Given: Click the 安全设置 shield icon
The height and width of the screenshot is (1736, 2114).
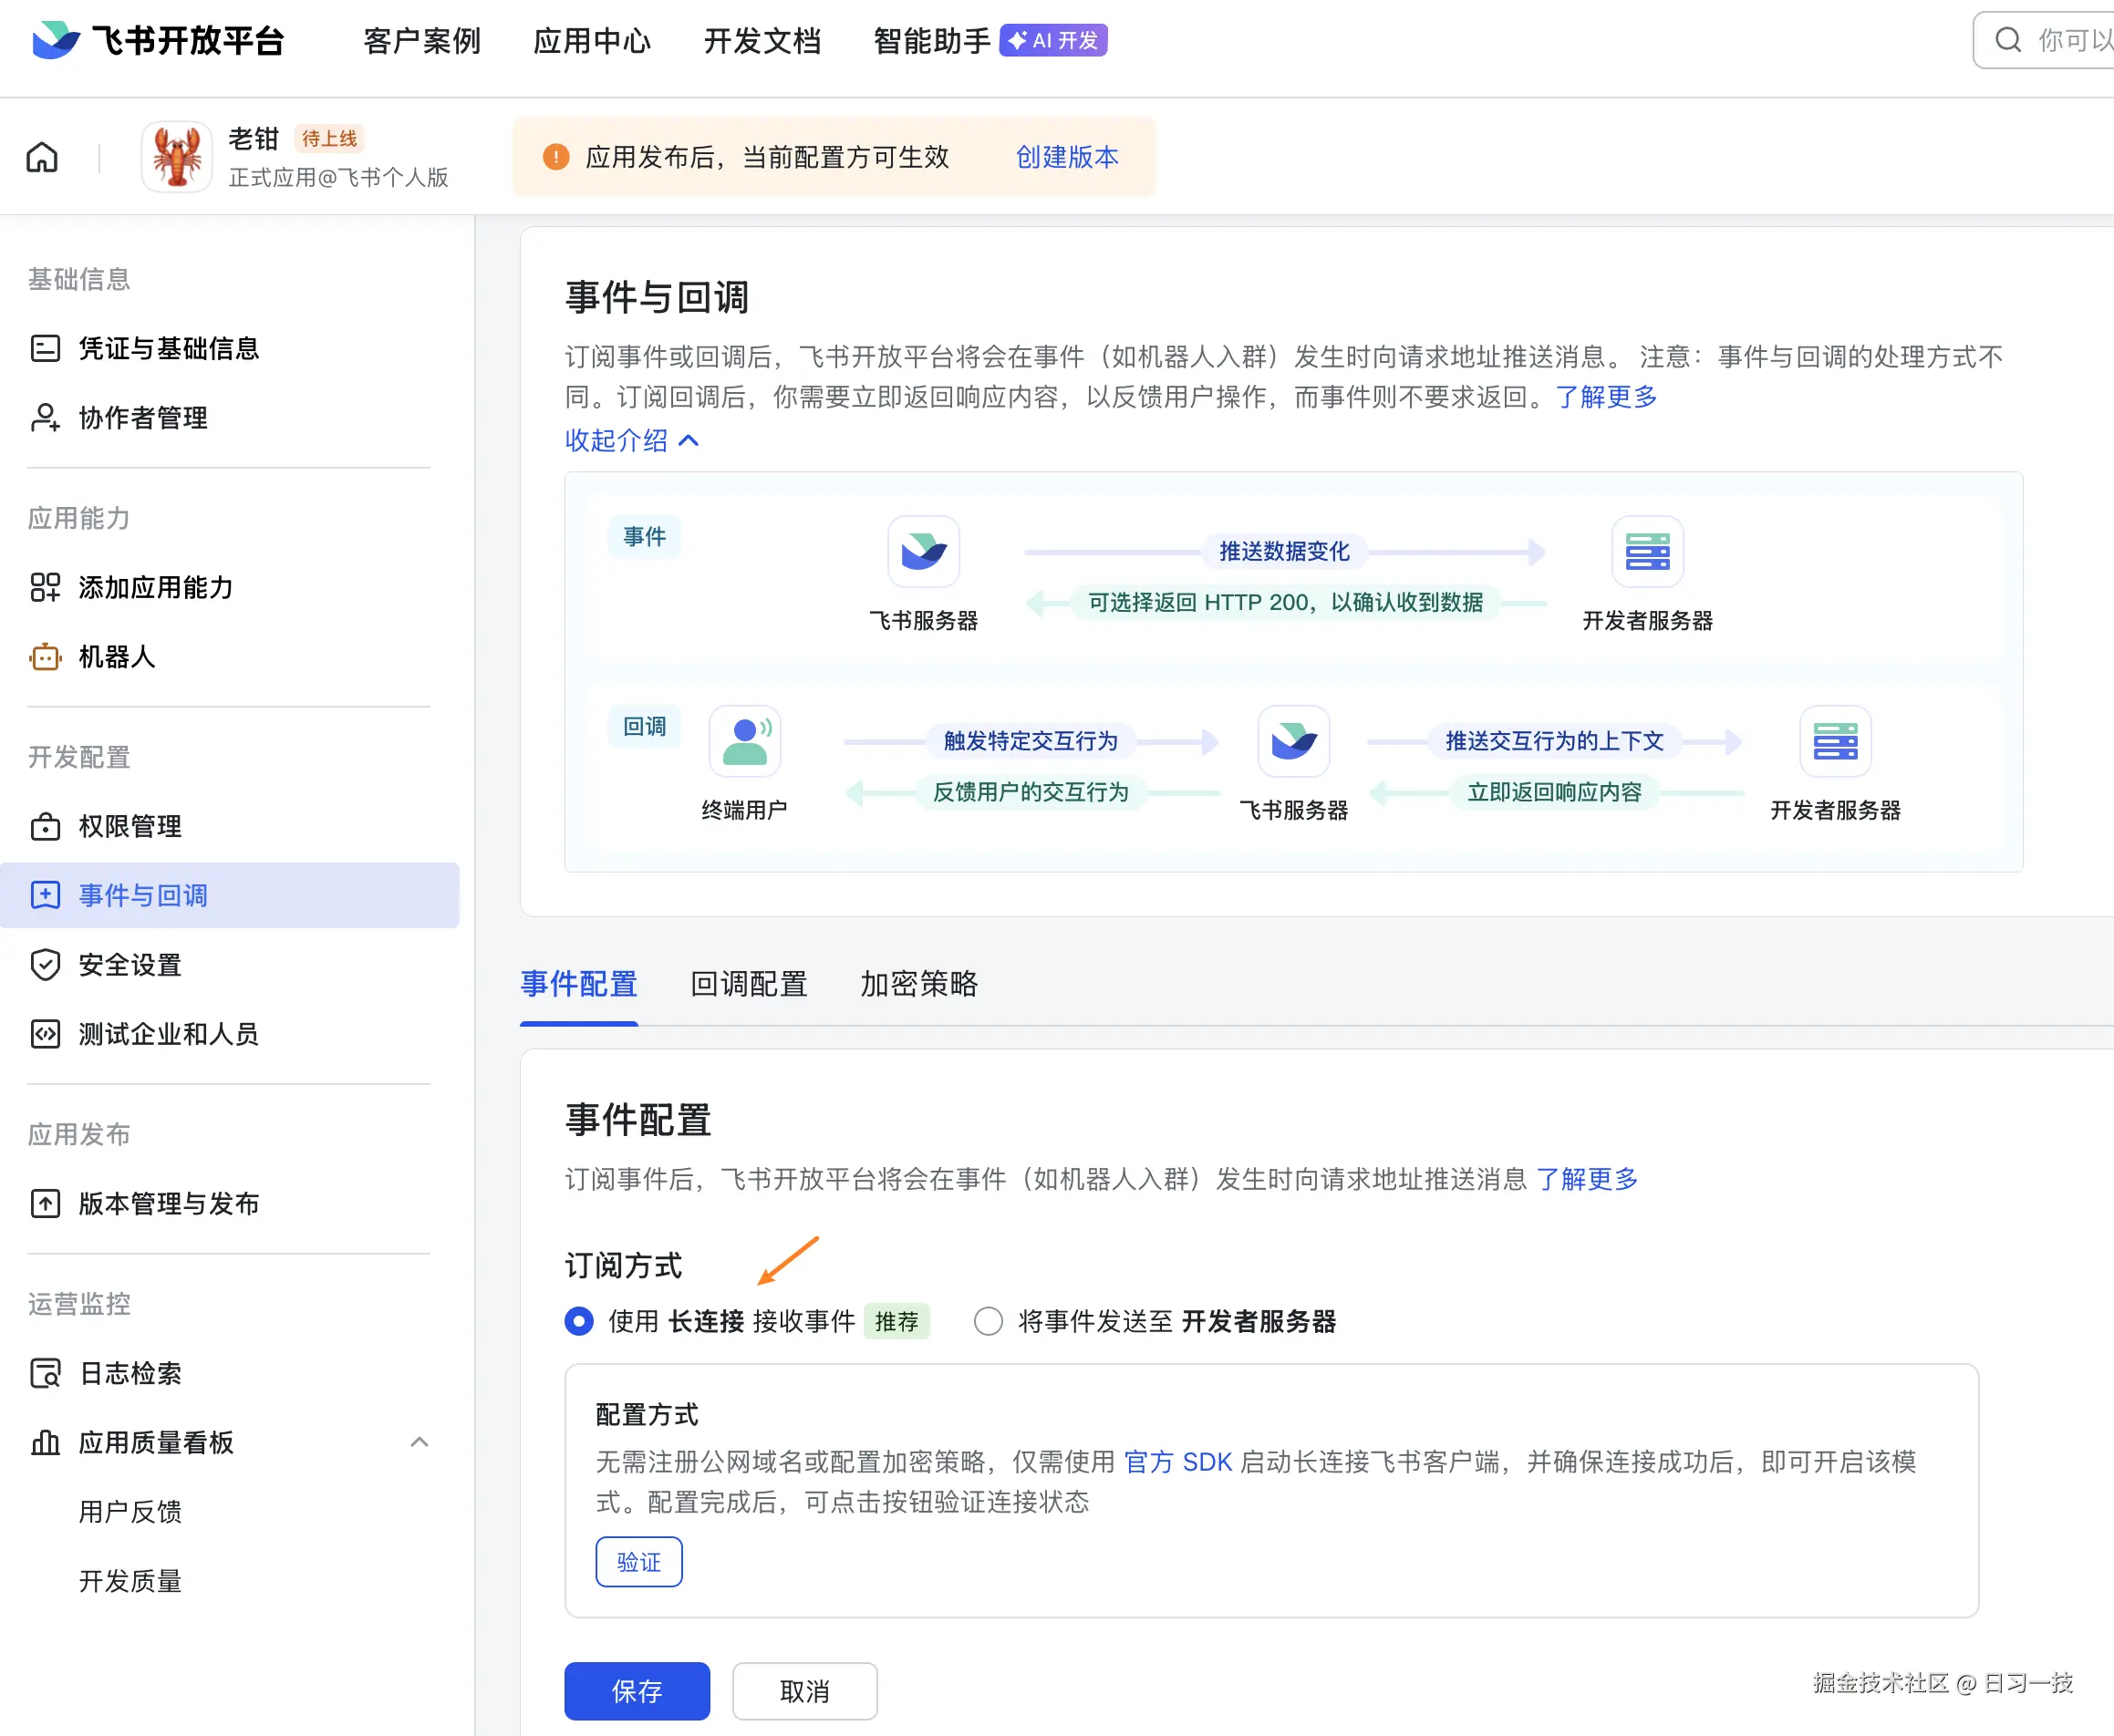Looking at the screenshot, I should pos(45,965).
